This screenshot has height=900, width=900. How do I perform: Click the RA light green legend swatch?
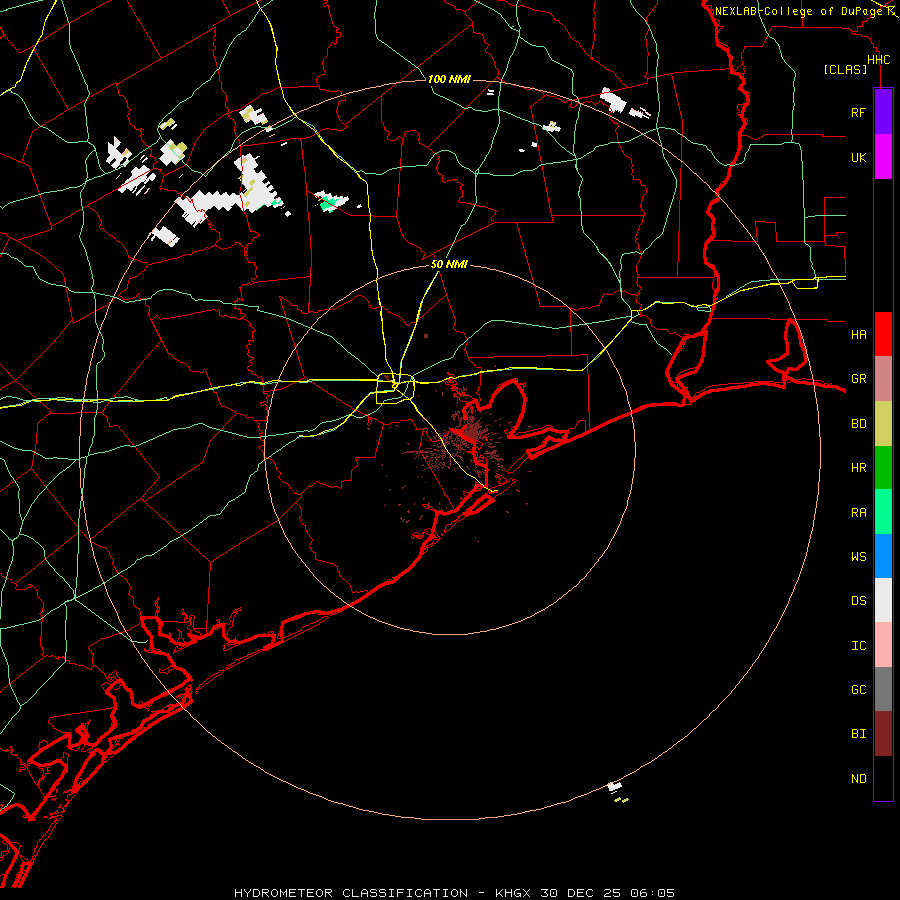point(883,512)
